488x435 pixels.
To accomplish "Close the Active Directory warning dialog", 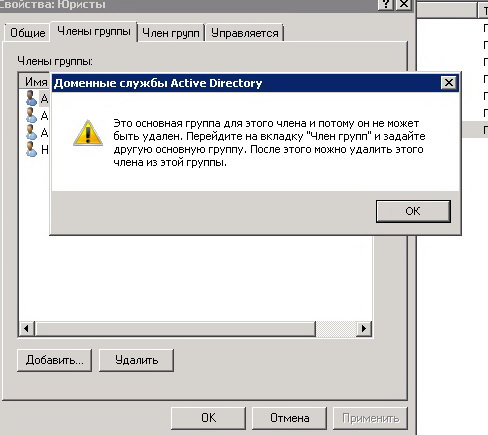I will point(448,82).
